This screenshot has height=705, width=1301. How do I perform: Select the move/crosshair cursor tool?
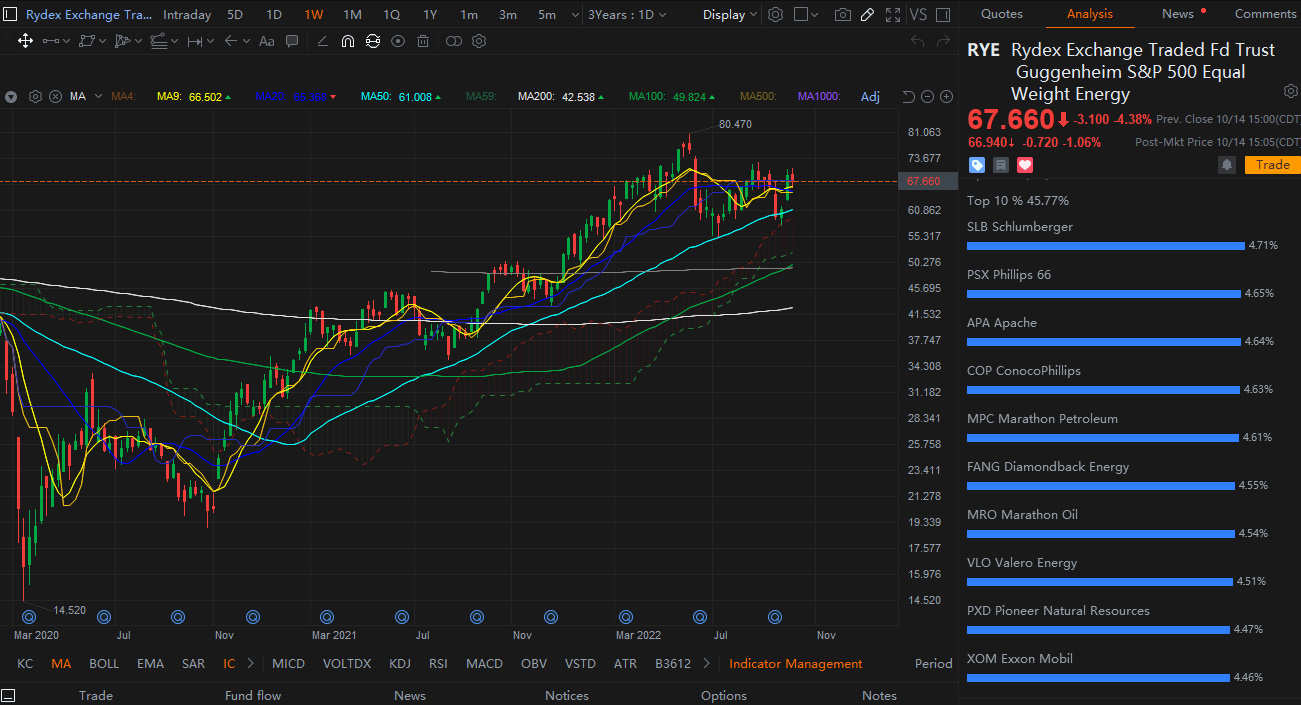(25, 41)
